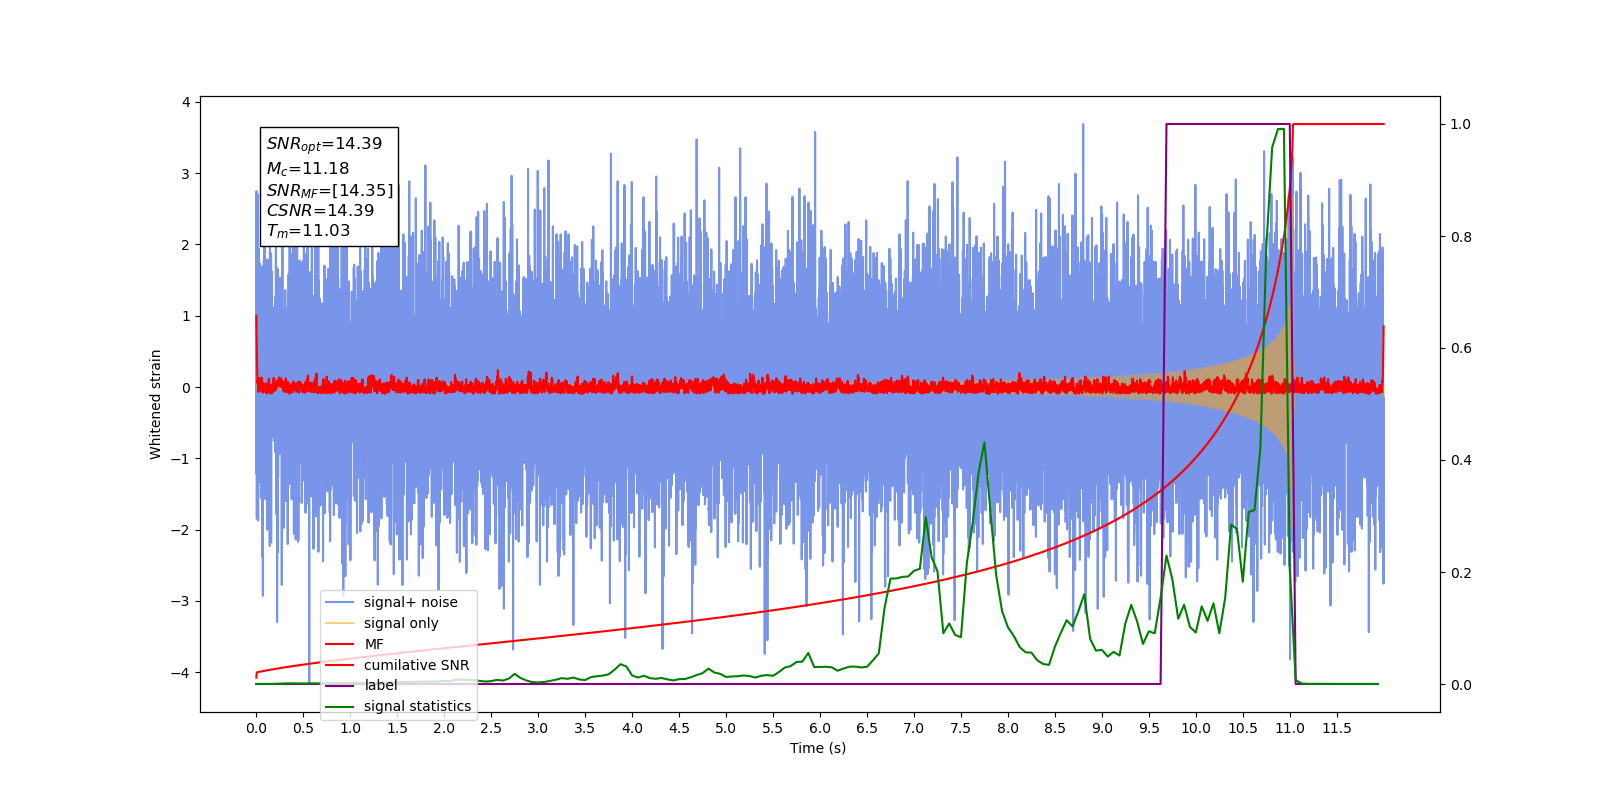Click the SNR_opt=14.39 annotation text

click(x=324, y=144)
